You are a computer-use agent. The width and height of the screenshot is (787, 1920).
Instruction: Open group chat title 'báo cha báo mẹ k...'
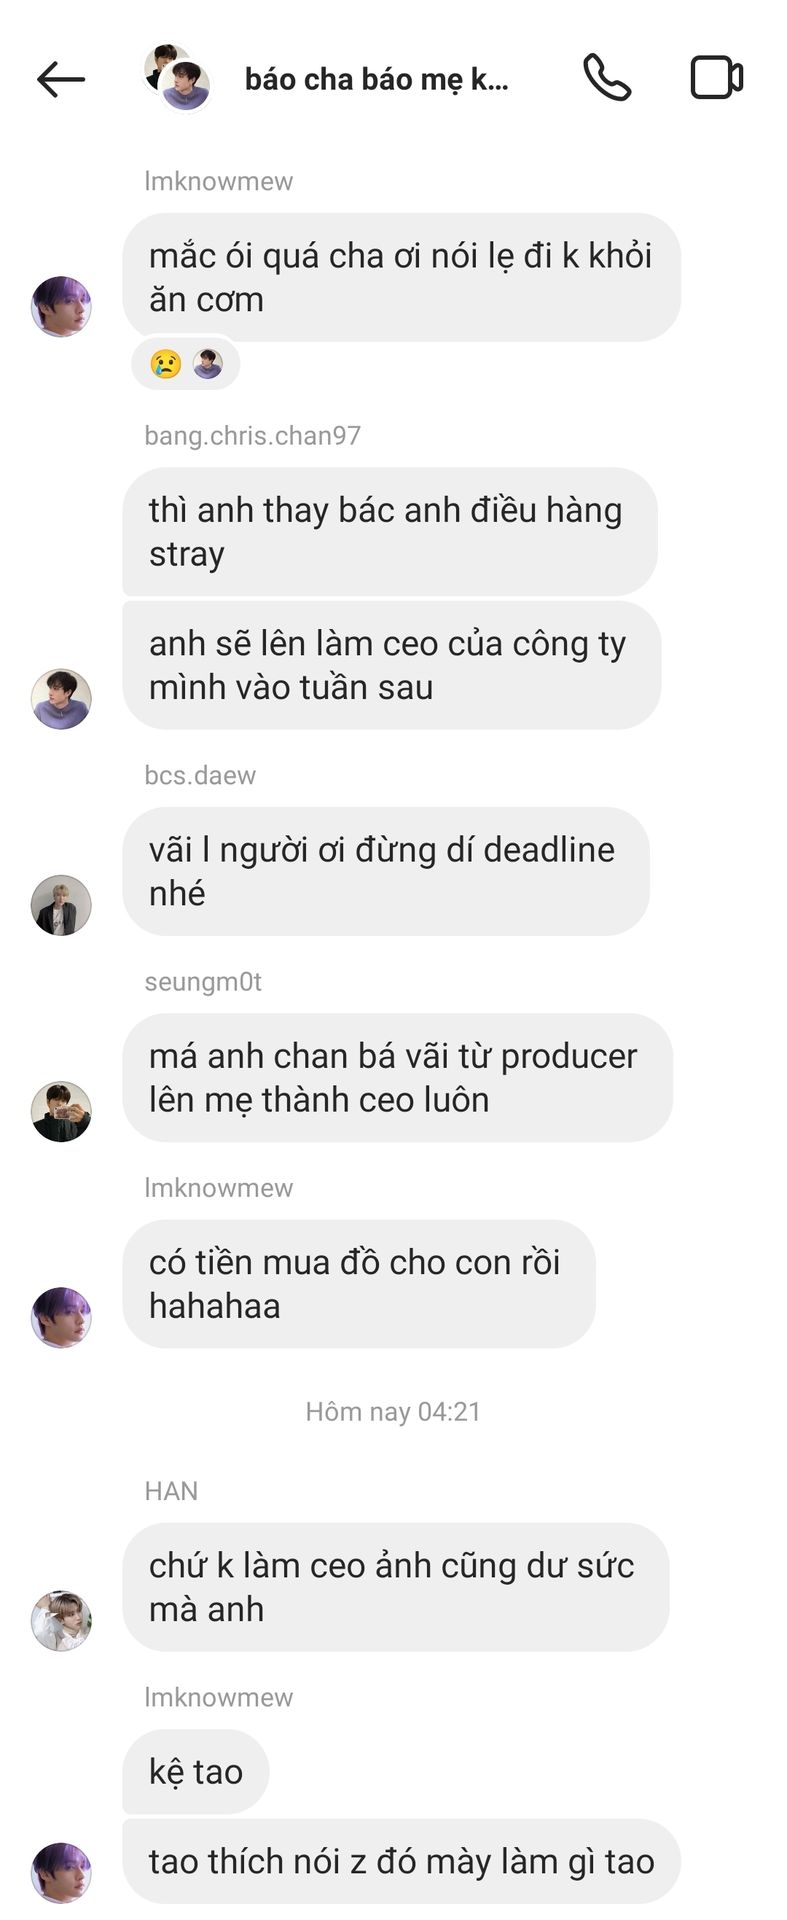tap(377, 79)
